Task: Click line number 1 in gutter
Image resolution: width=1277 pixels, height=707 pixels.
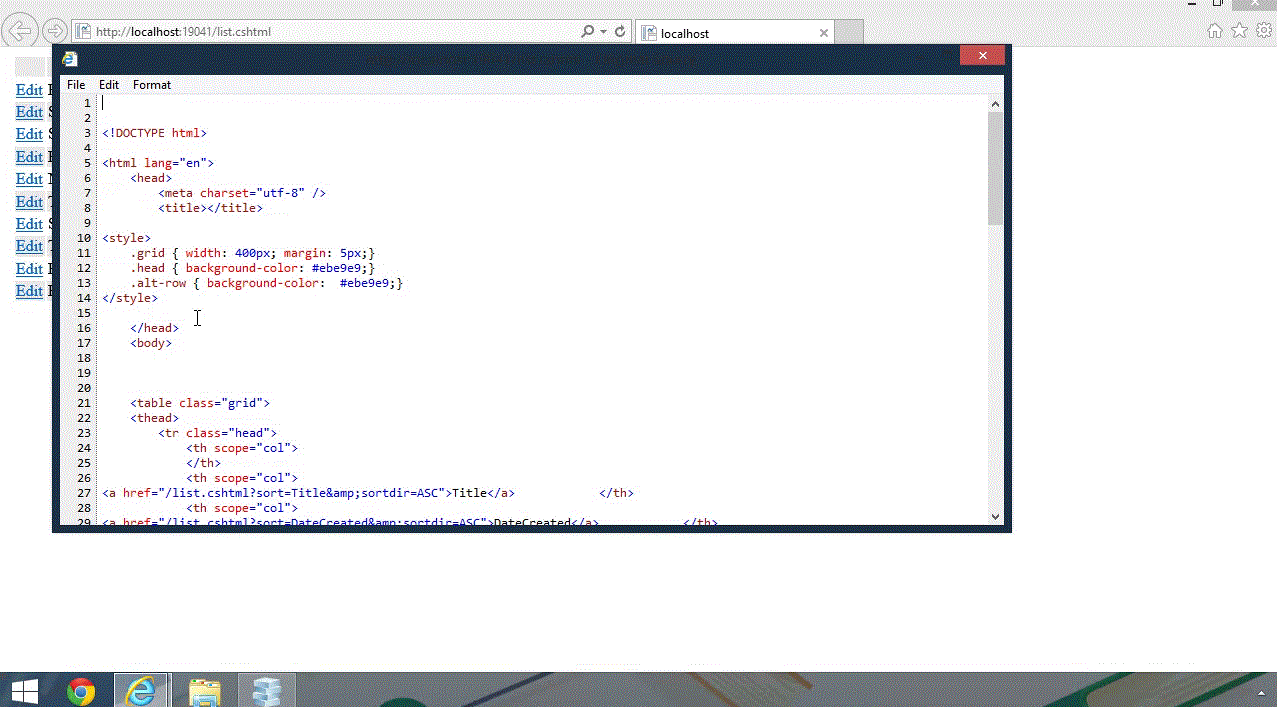Action: 87,103
